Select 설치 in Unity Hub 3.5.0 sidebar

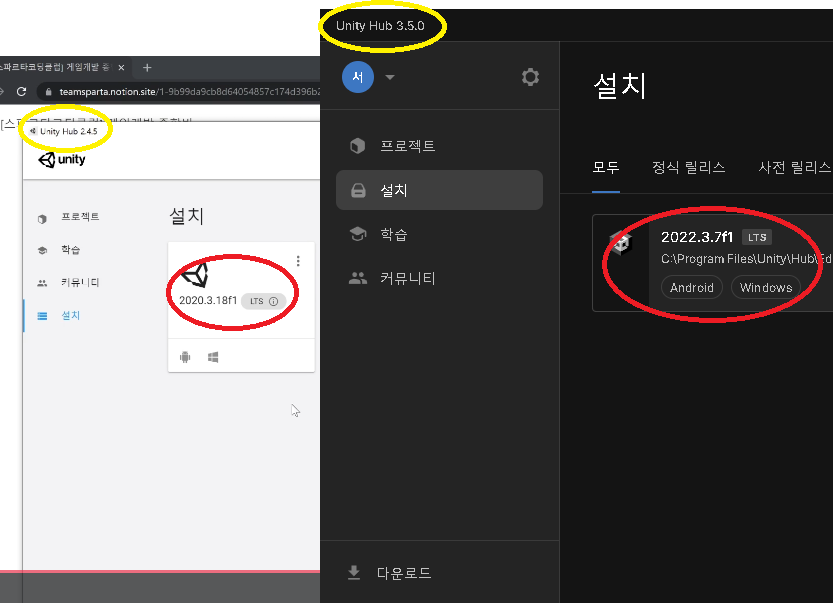tap(439, 190)
